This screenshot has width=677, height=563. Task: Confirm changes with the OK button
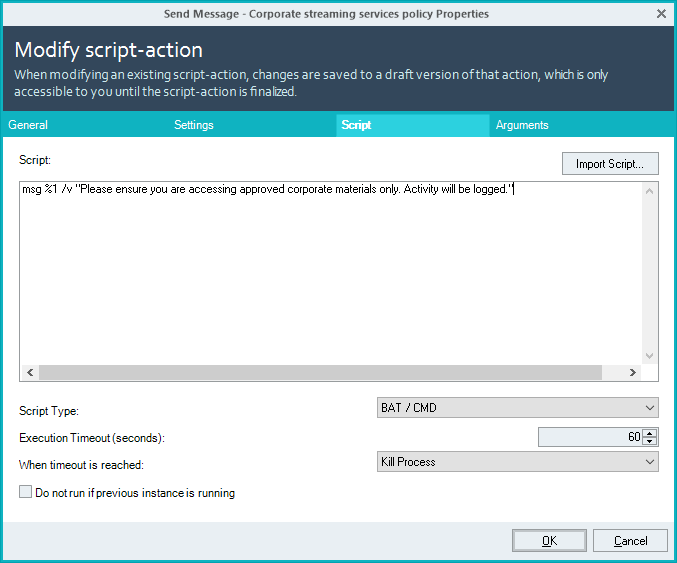point(549,541)
